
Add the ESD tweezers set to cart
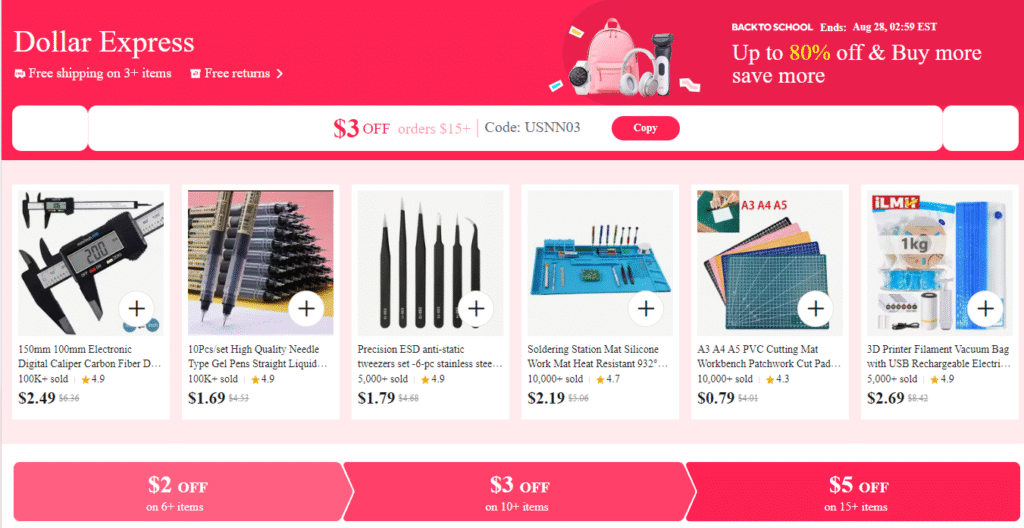(476, 308)
